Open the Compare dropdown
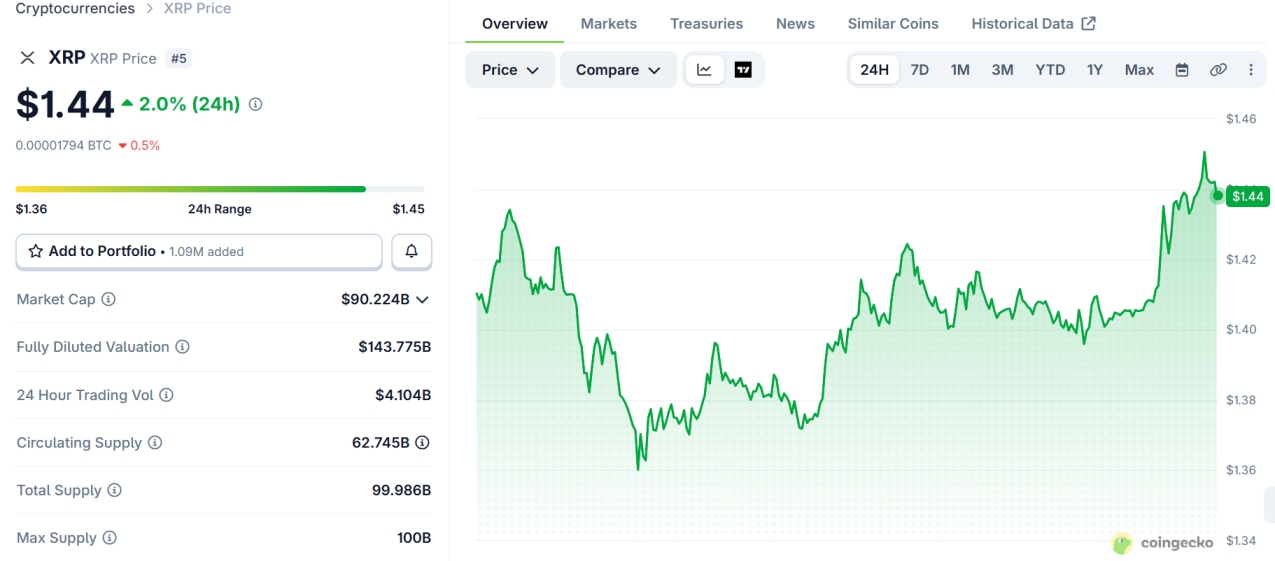 click(x=618, y=70)
